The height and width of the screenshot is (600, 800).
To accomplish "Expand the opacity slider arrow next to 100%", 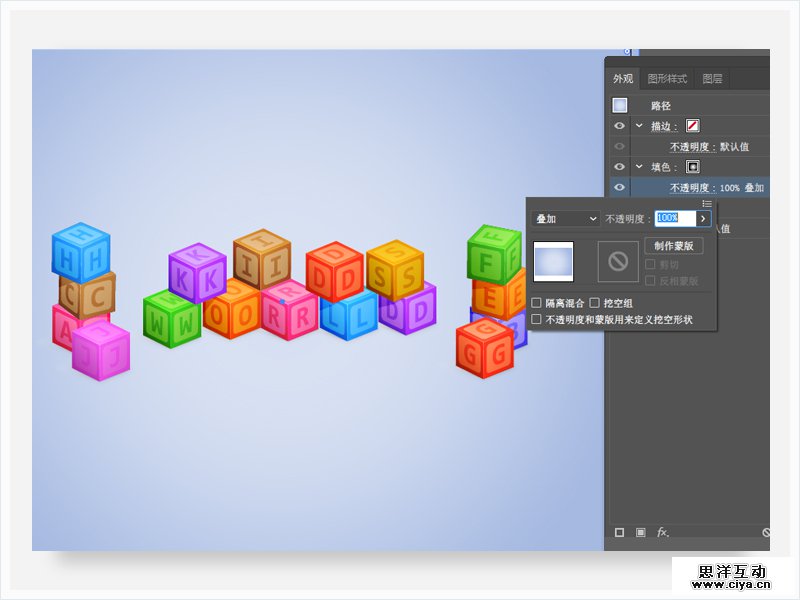I will point(702,218).
